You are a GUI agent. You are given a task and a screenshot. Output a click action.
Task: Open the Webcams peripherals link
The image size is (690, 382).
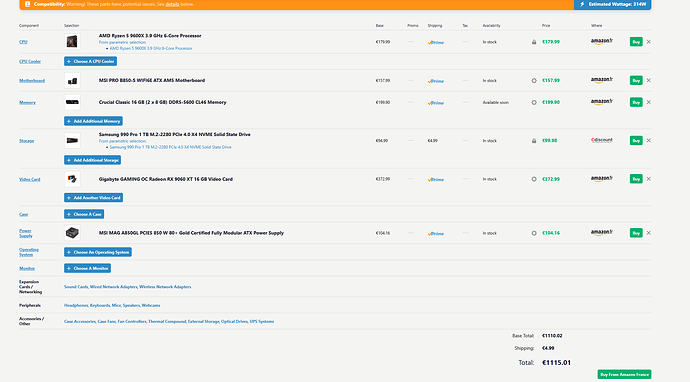coord(151,305)
